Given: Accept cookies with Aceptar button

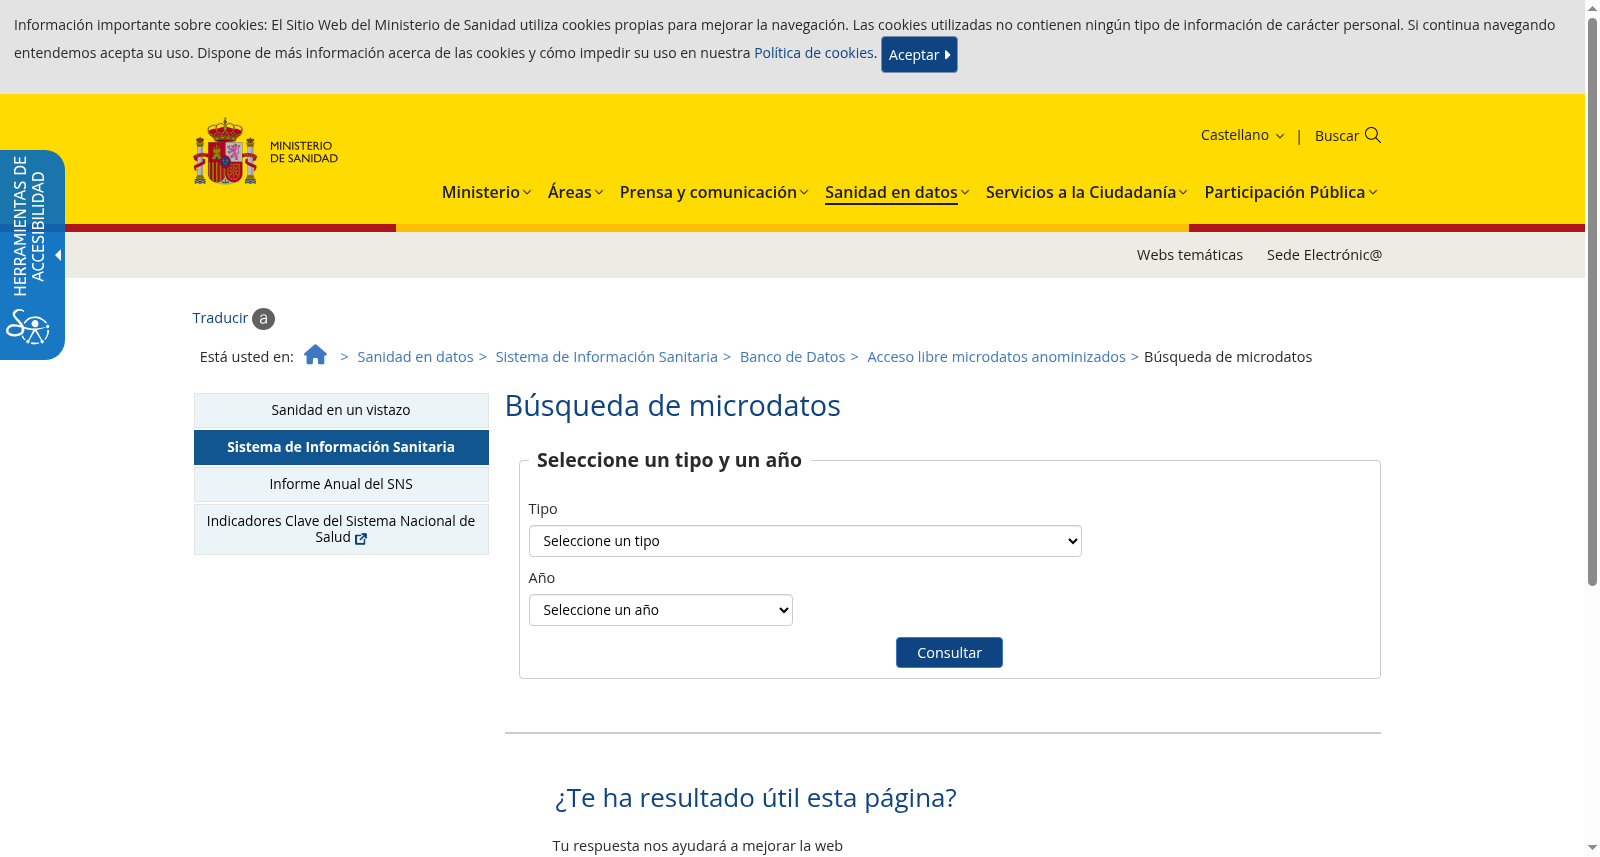Looking at the screenshot, I should point(919,55).
